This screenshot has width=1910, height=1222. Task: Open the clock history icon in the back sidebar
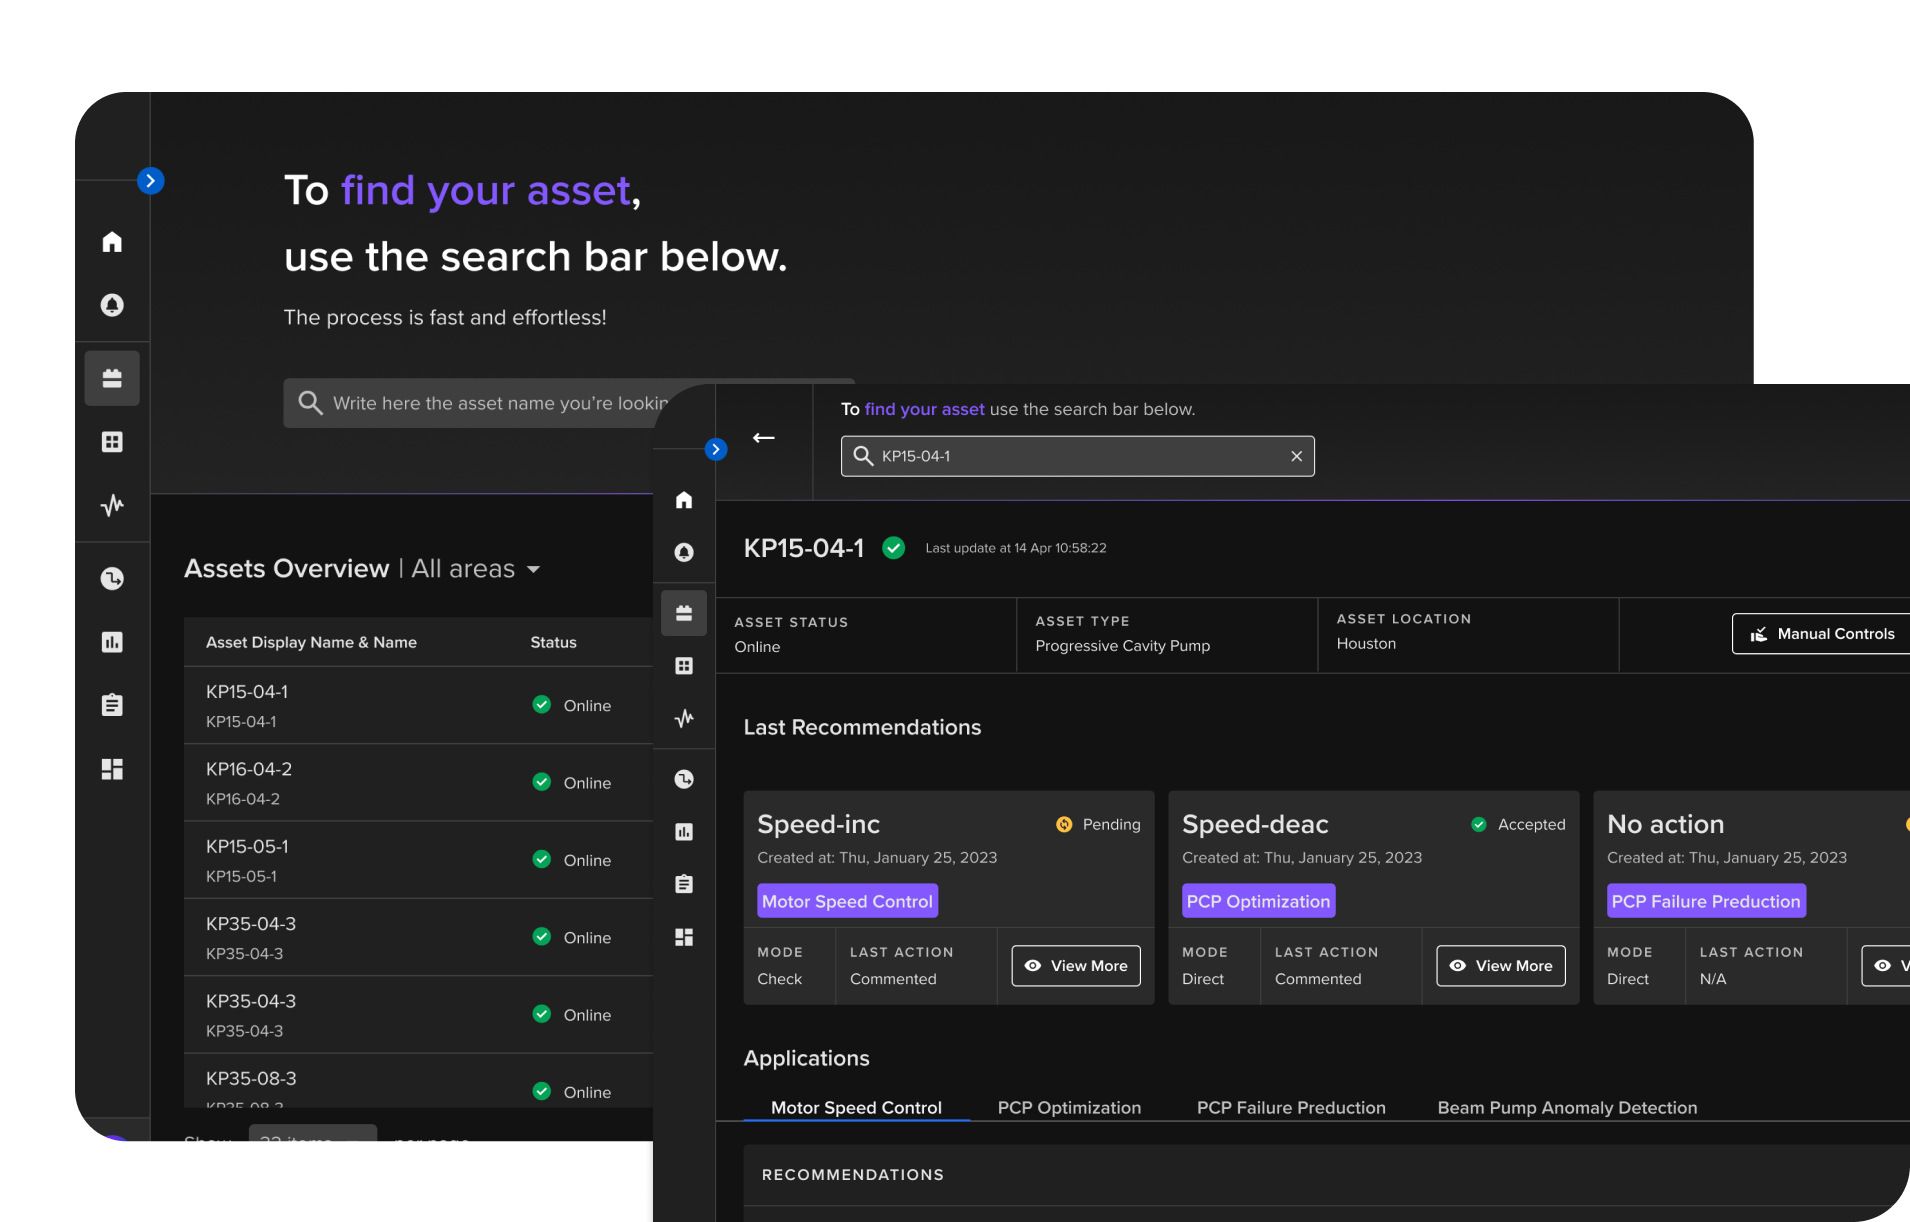click(x=112, y=578)
